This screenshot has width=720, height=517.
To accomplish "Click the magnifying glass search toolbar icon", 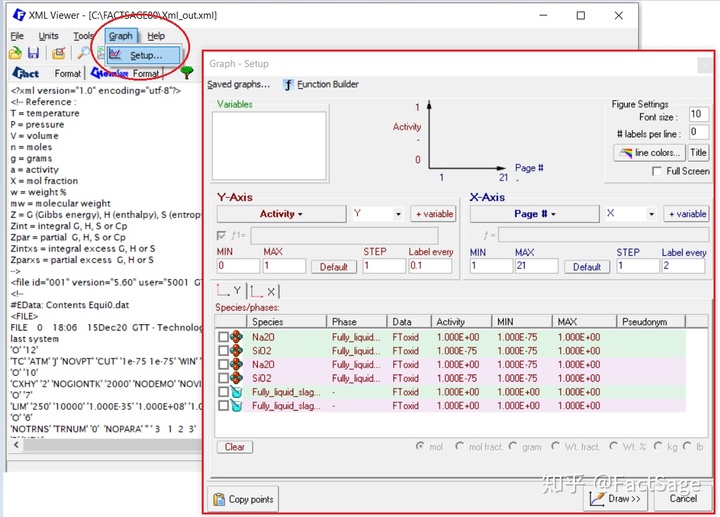I will (x=83, y=53).
